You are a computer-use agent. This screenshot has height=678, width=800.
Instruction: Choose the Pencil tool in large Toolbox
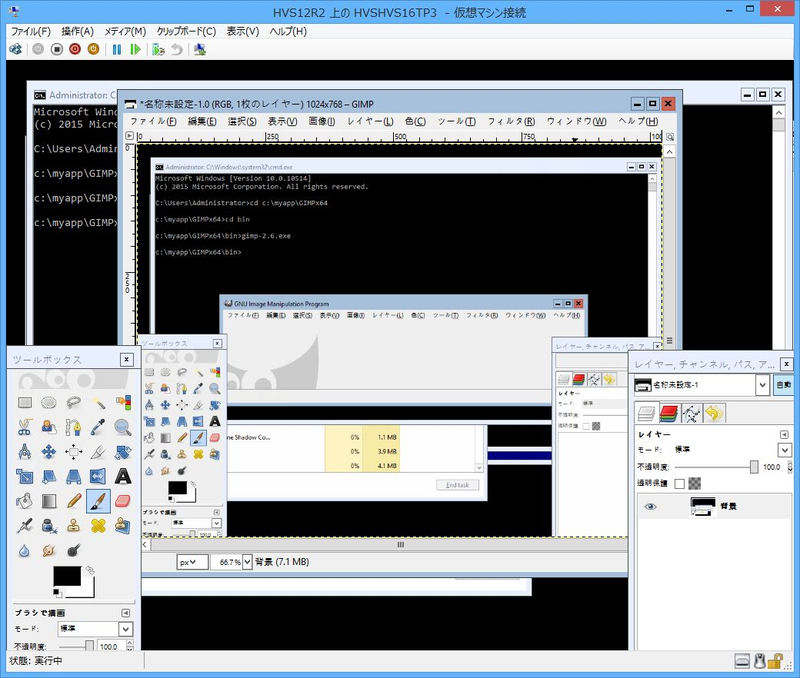point(73,501)
